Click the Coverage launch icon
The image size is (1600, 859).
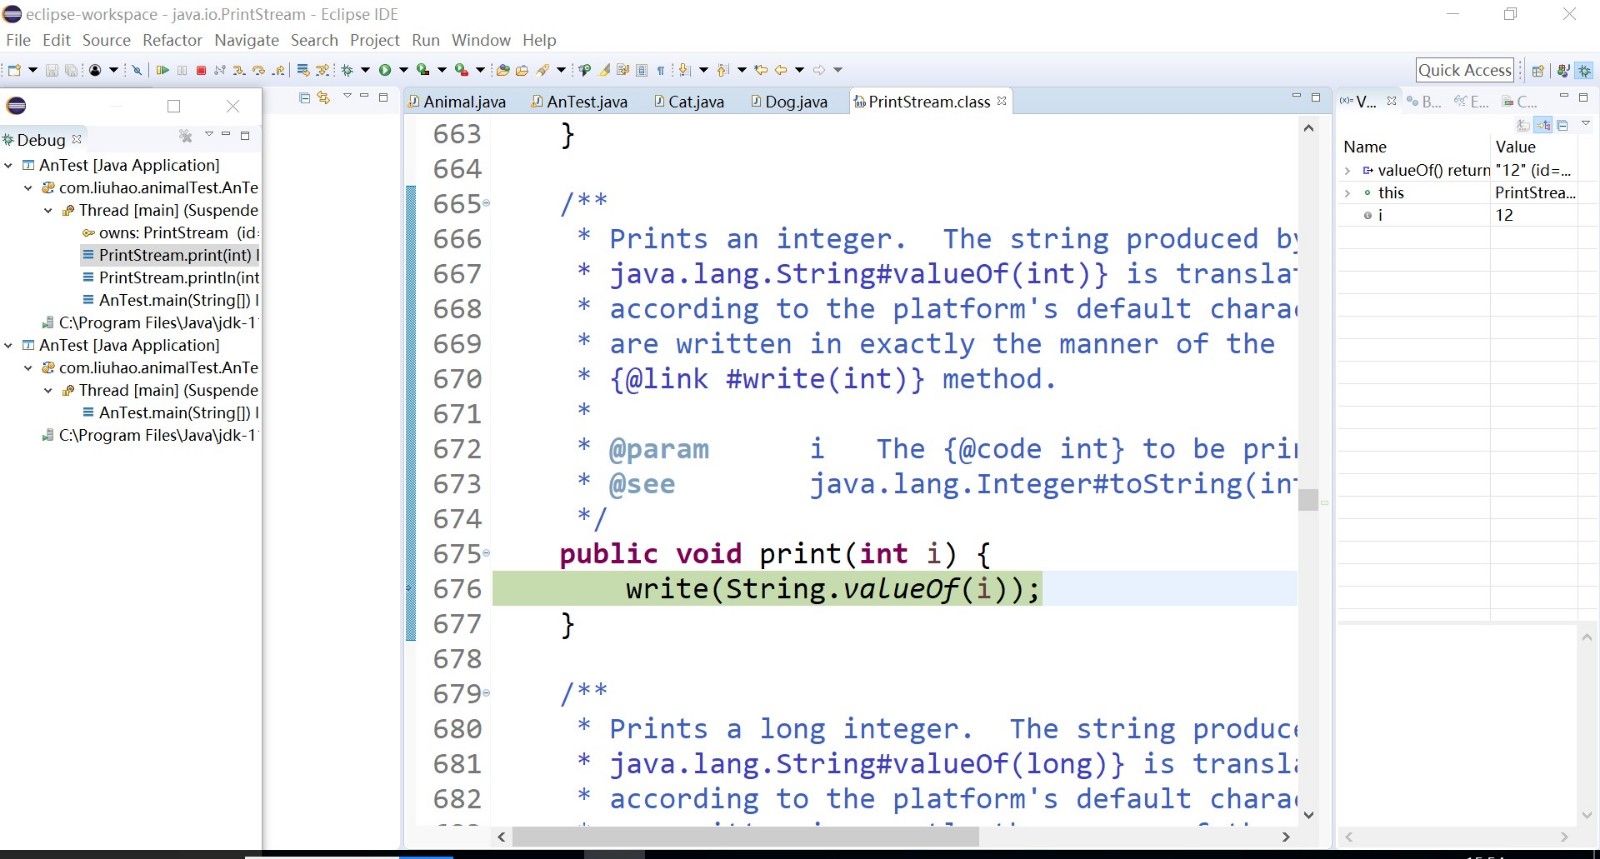pyautogui.click(x=423, y=70)
